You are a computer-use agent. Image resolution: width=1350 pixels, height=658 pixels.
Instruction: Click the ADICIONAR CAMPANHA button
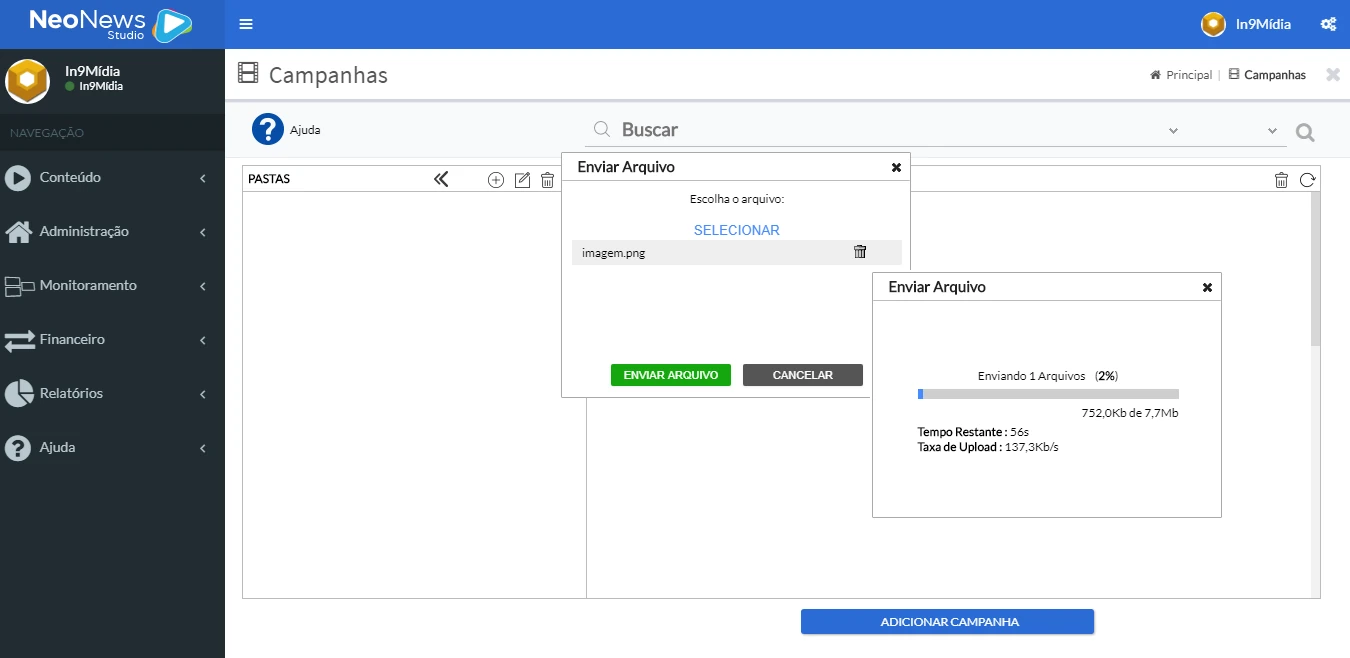pos(948,622)
